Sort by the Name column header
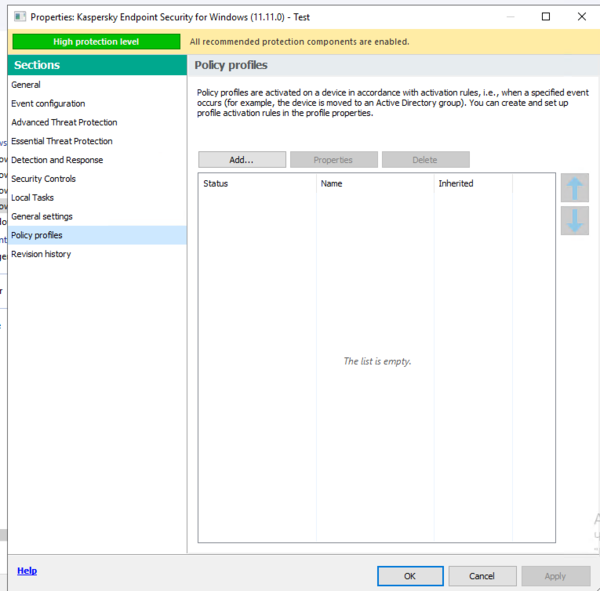This screenshot has height=591, width=600. pos(375,183)
